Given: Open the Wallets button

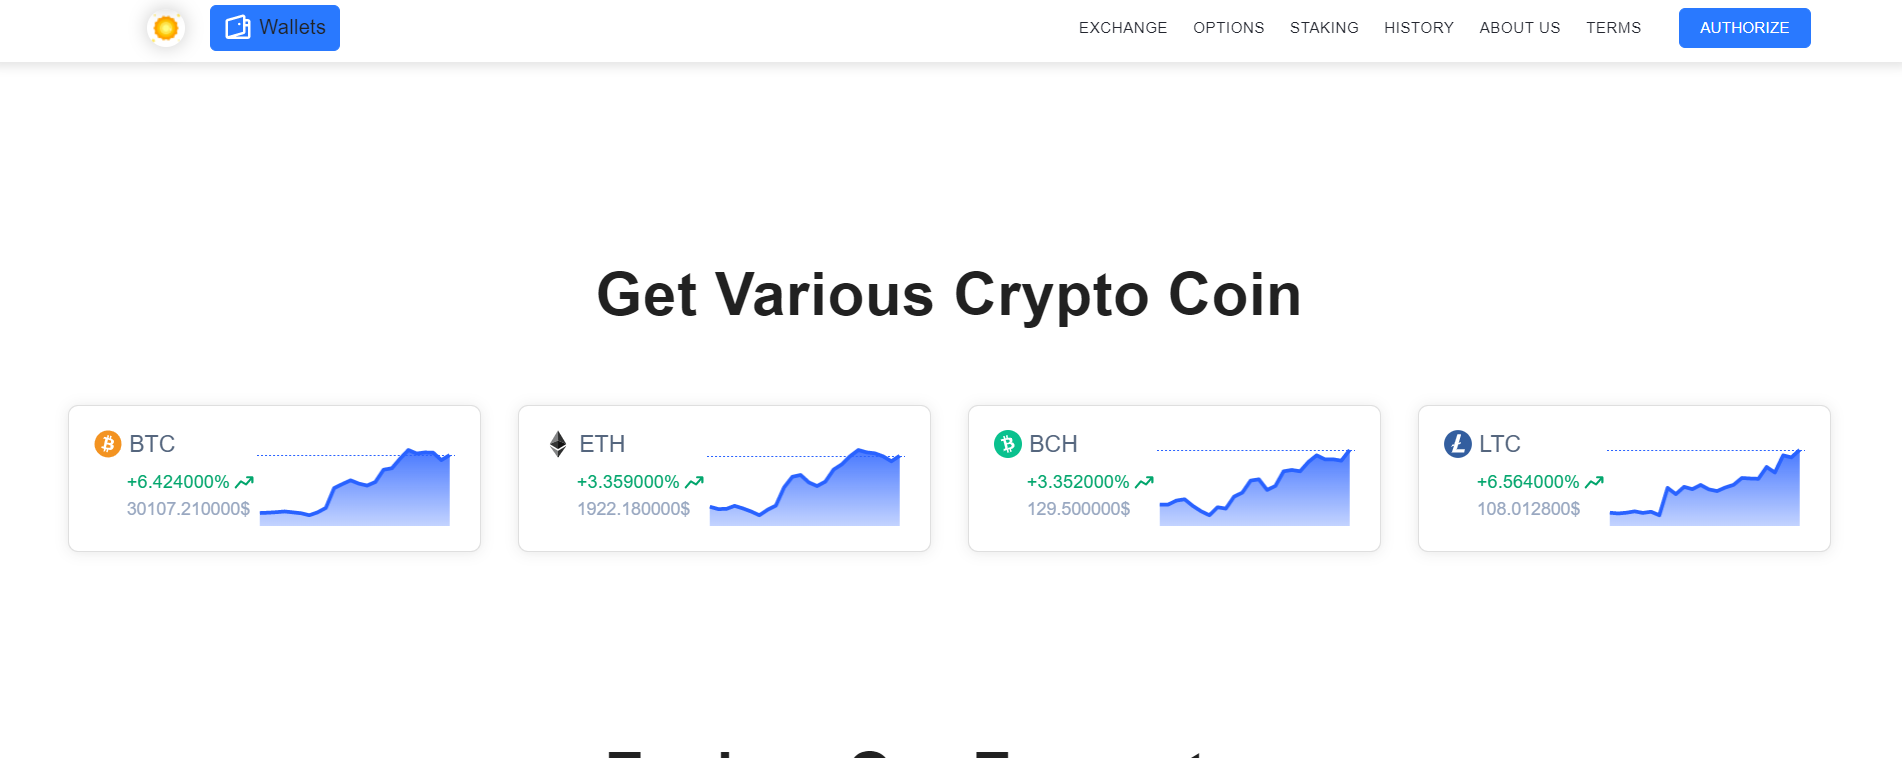Looking at the screenshot, I should [275, 28].
